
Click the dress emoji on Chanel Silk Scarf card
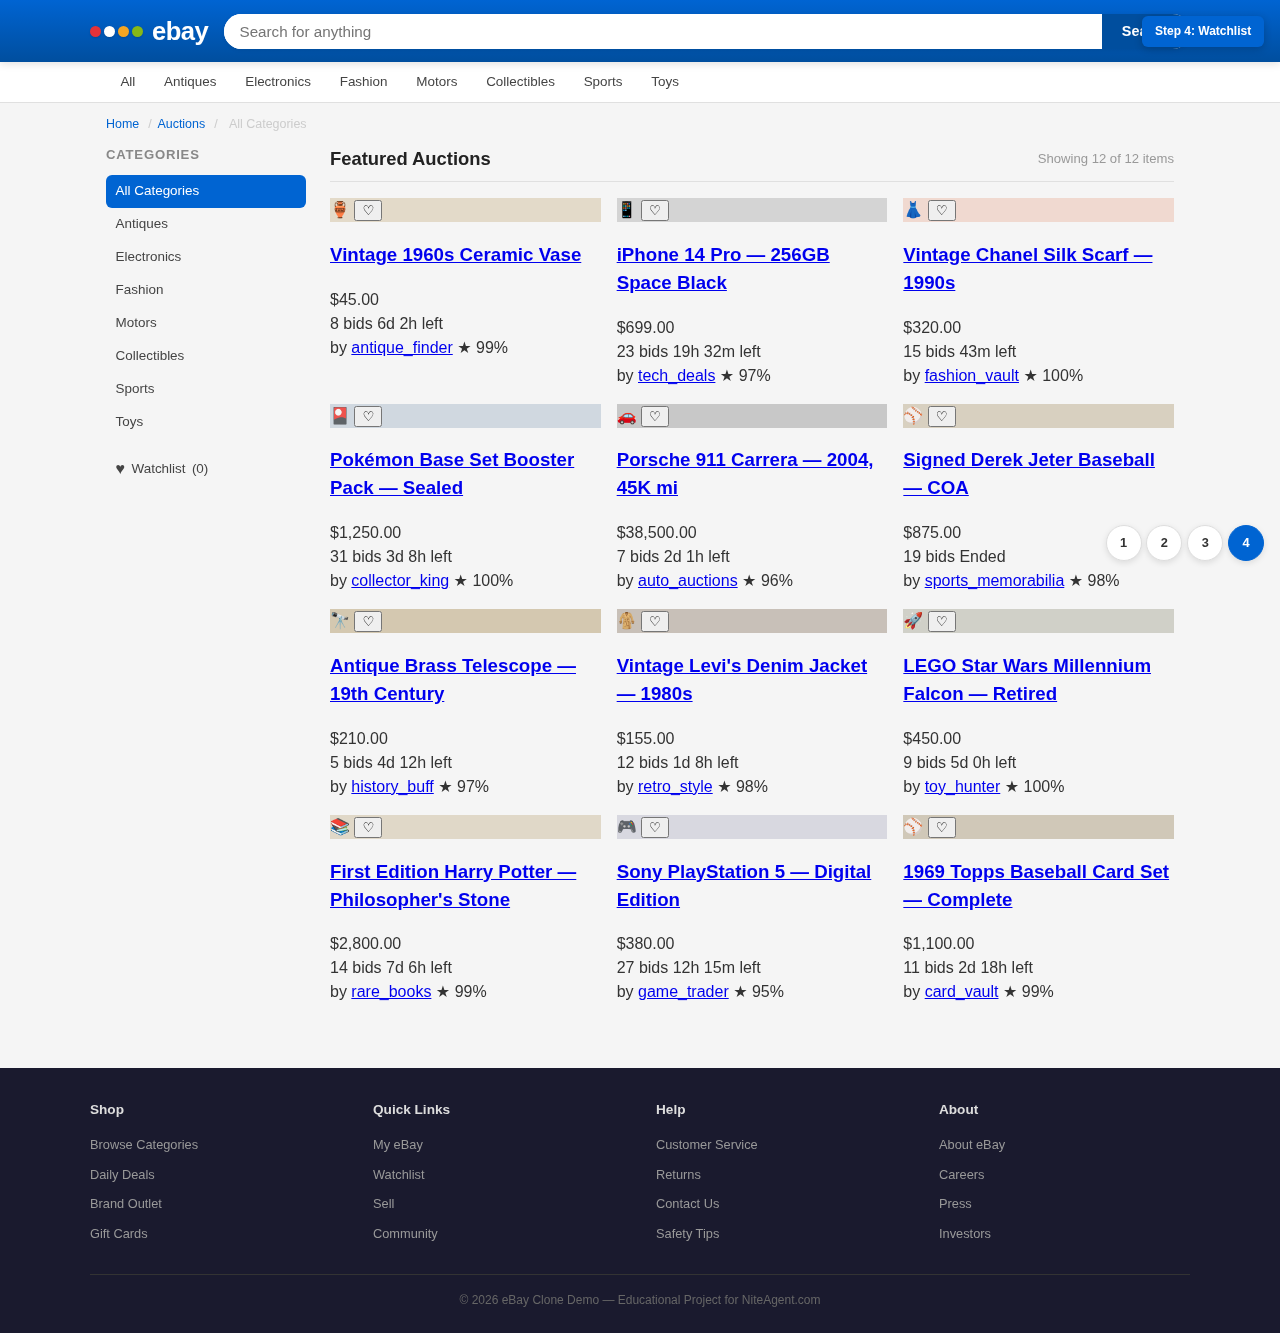point(913,210)
